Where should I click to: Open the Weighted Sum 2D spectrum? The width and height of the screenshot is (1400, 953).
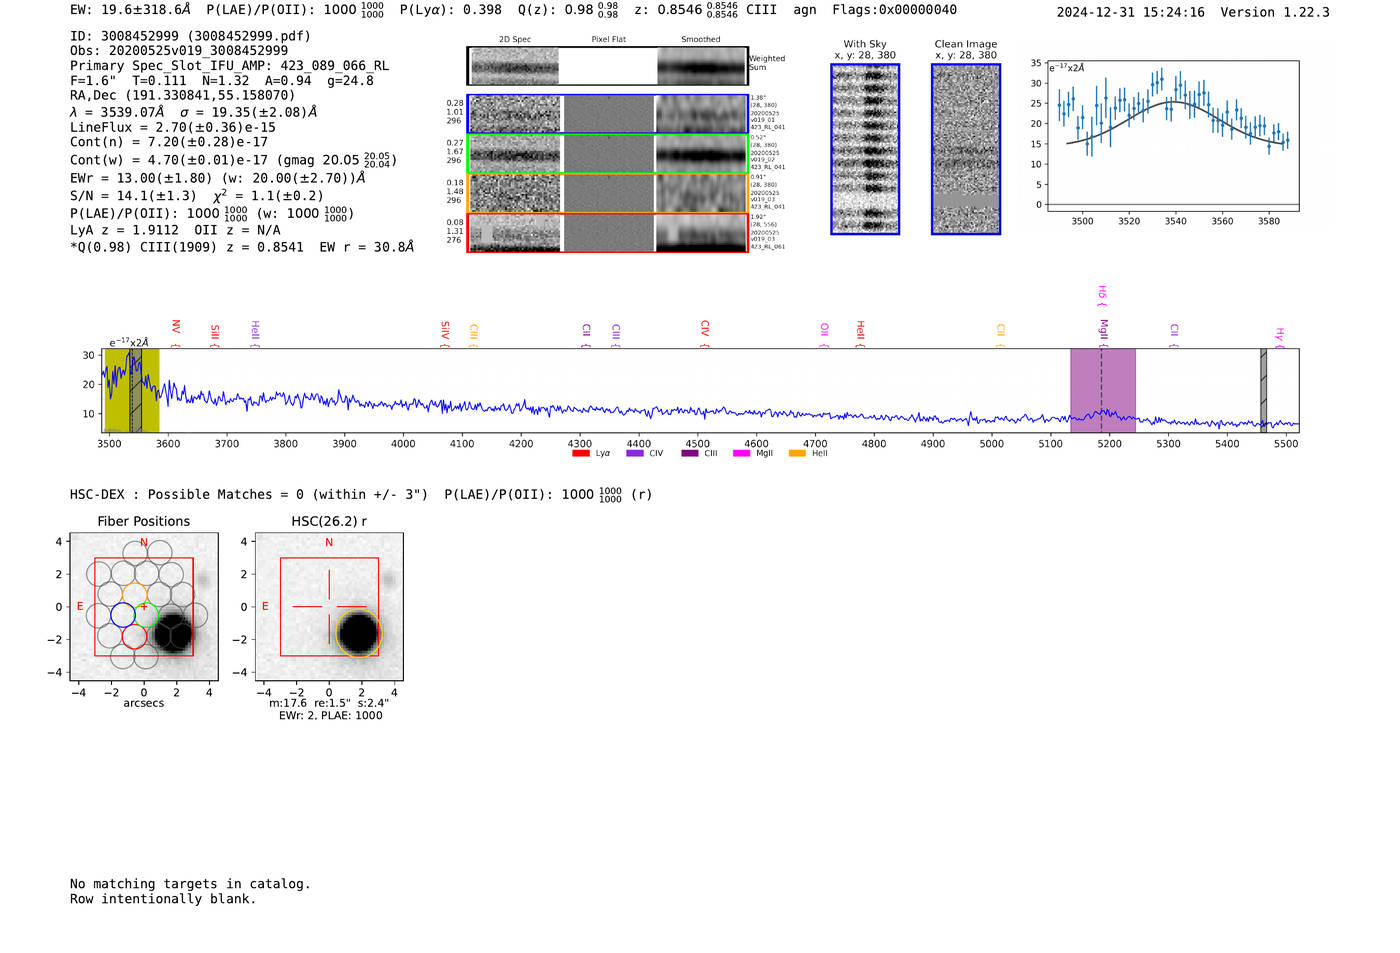coord(514,66)
